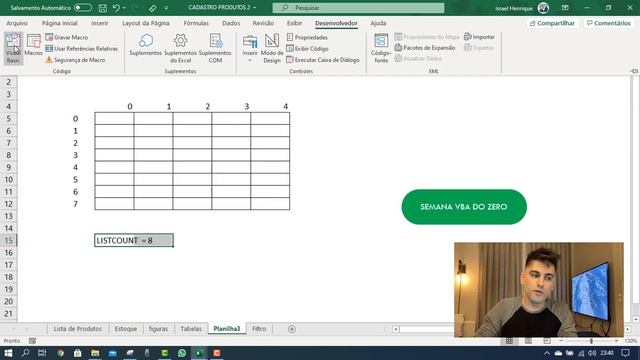This screenshot has height=360, width=640.
Task: Click the Undo arrow
Action: tap(116, 8)
